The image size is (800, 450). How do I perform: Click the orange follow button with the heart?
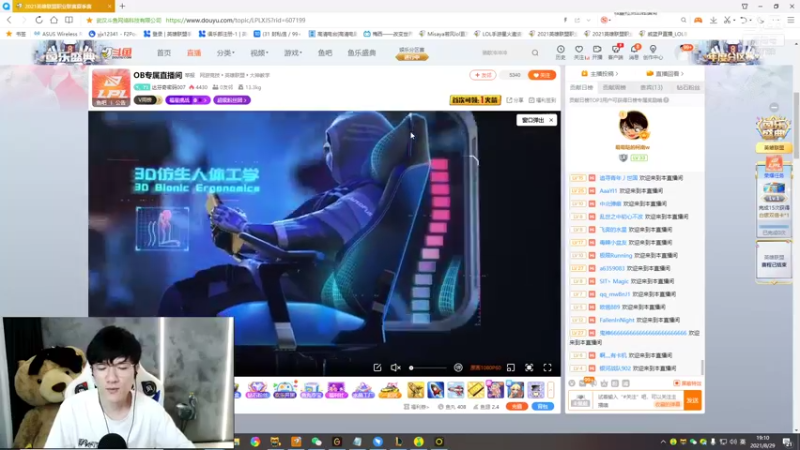542,75
